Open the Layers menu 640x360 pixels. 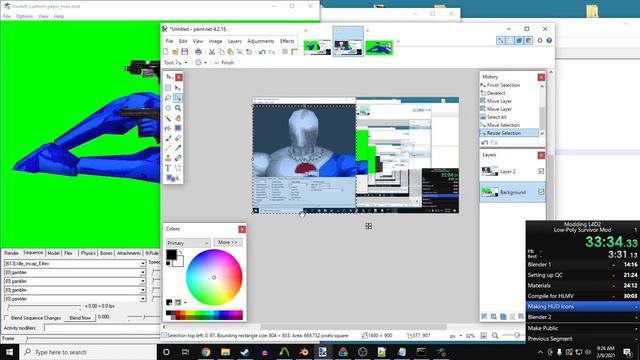(235, 41)
